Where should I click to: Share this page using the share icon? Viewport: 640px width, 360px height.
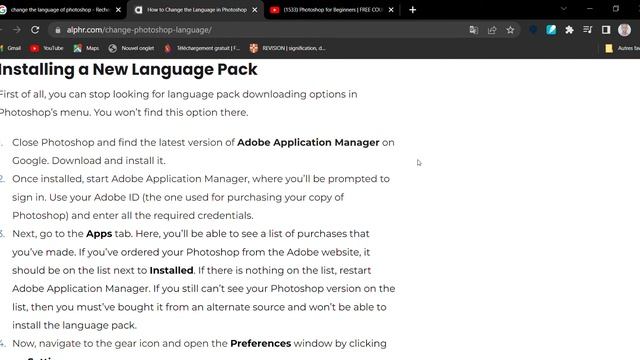coord(492,30)
